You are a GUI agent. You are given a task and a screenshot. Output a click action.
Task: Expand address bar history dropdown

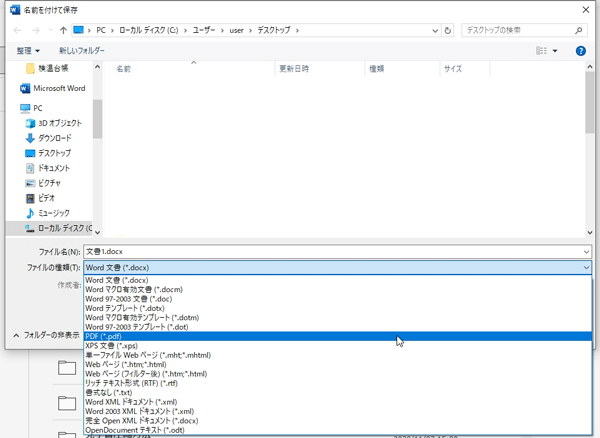(435, 31)
